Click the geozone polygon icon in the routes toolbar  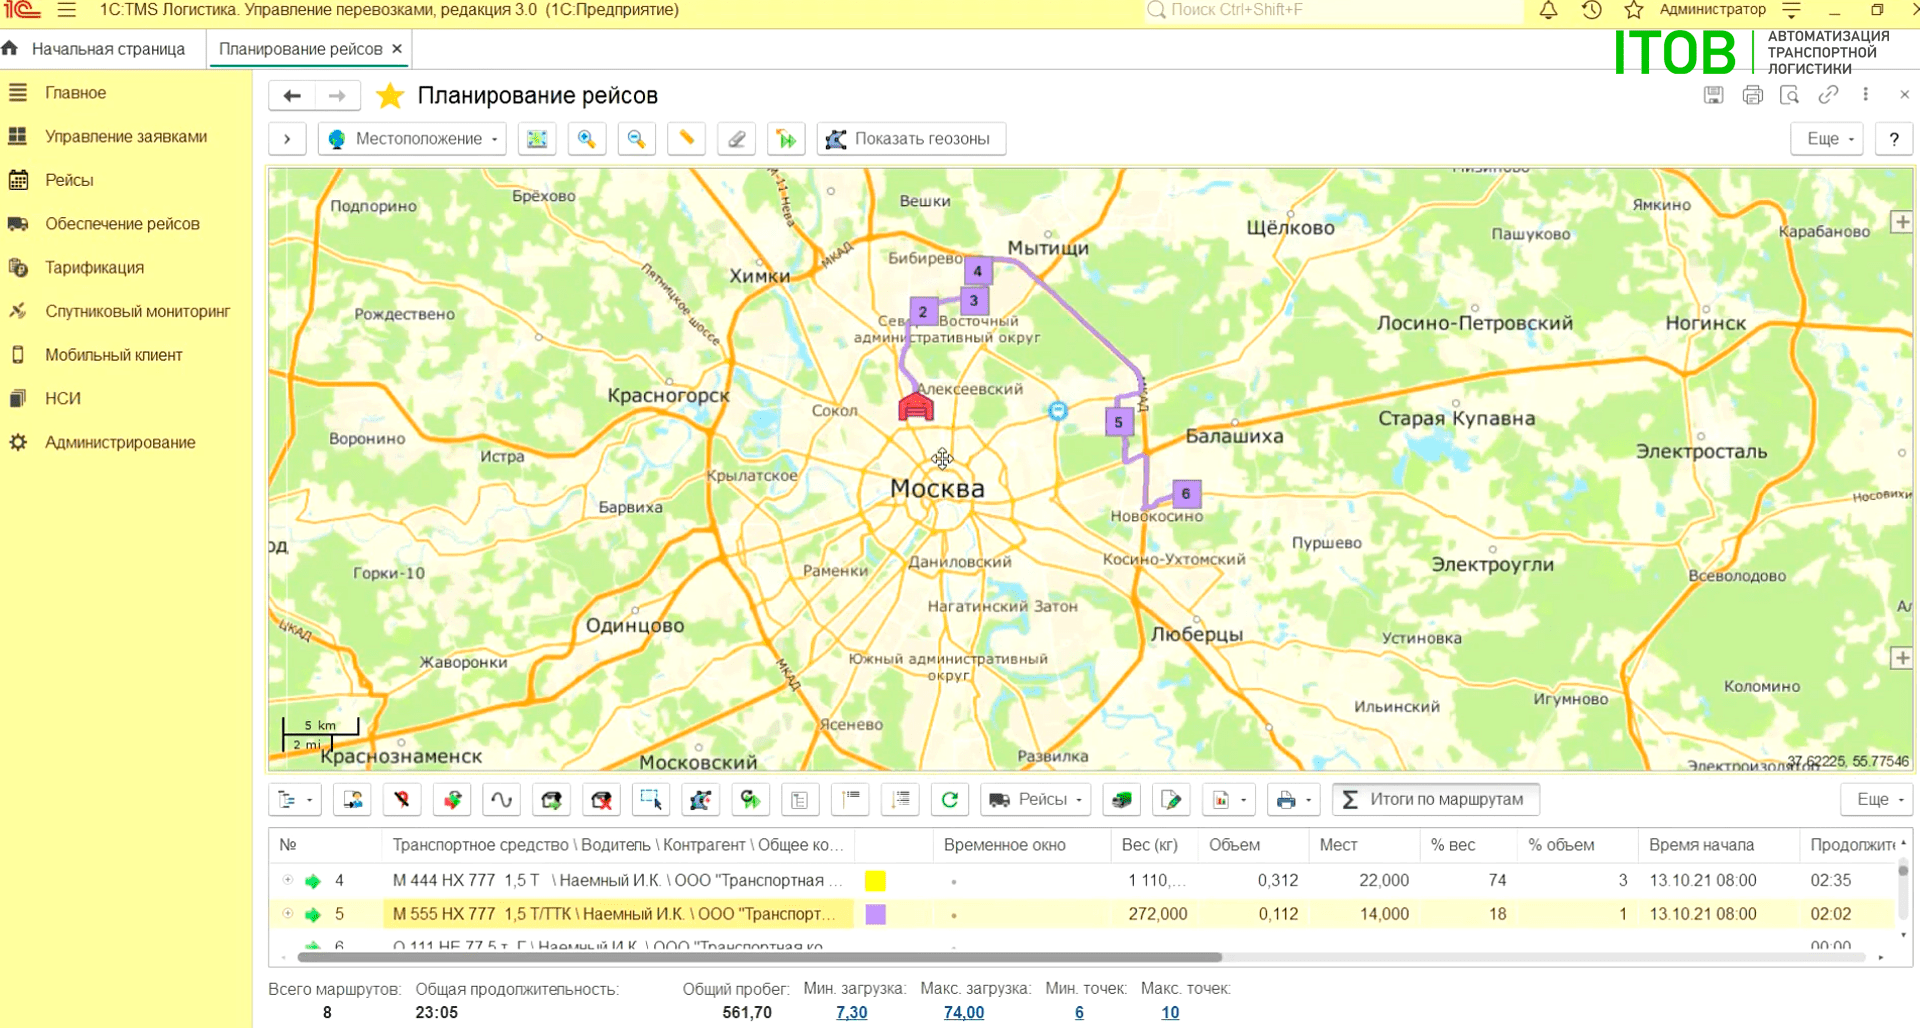(x=700, y=799)
